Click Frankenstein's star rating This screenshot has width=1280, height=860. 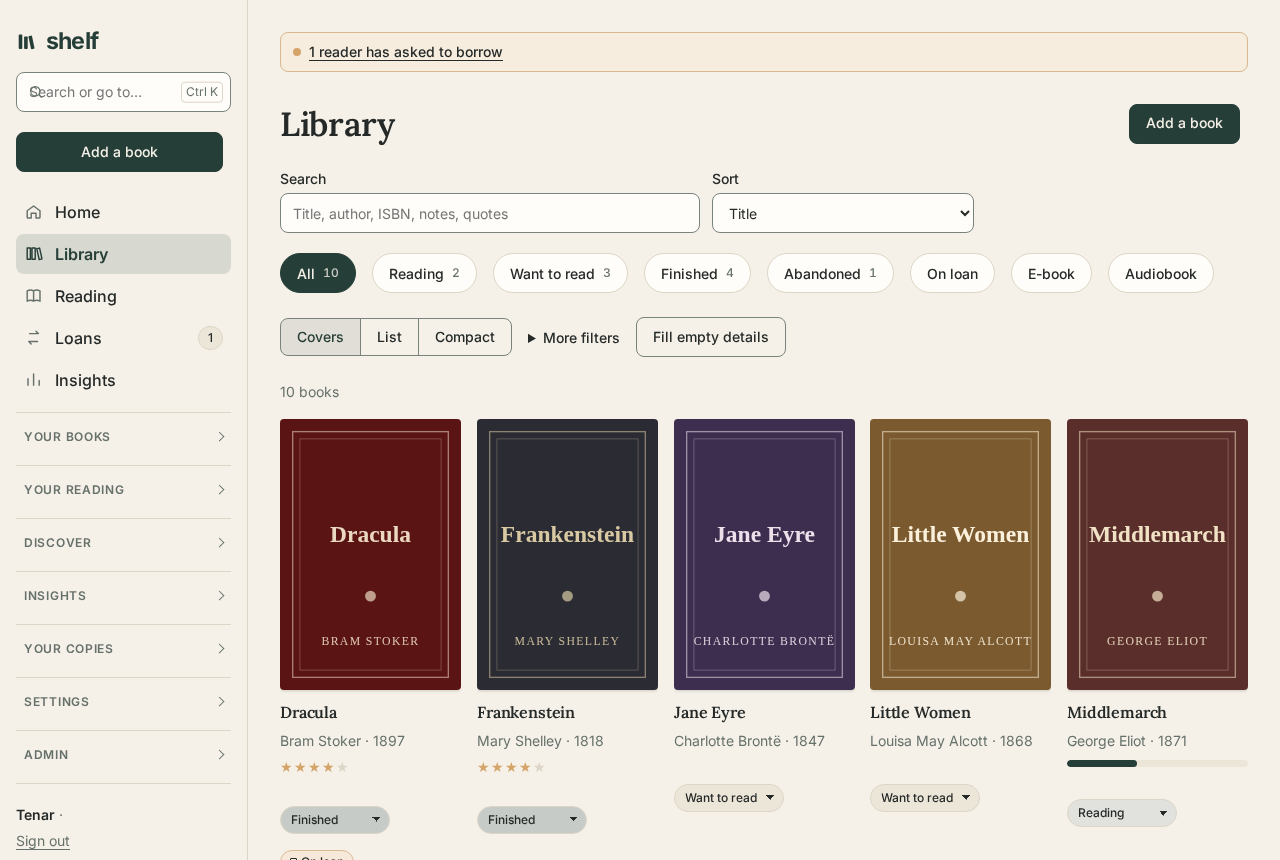click(511, 767)
